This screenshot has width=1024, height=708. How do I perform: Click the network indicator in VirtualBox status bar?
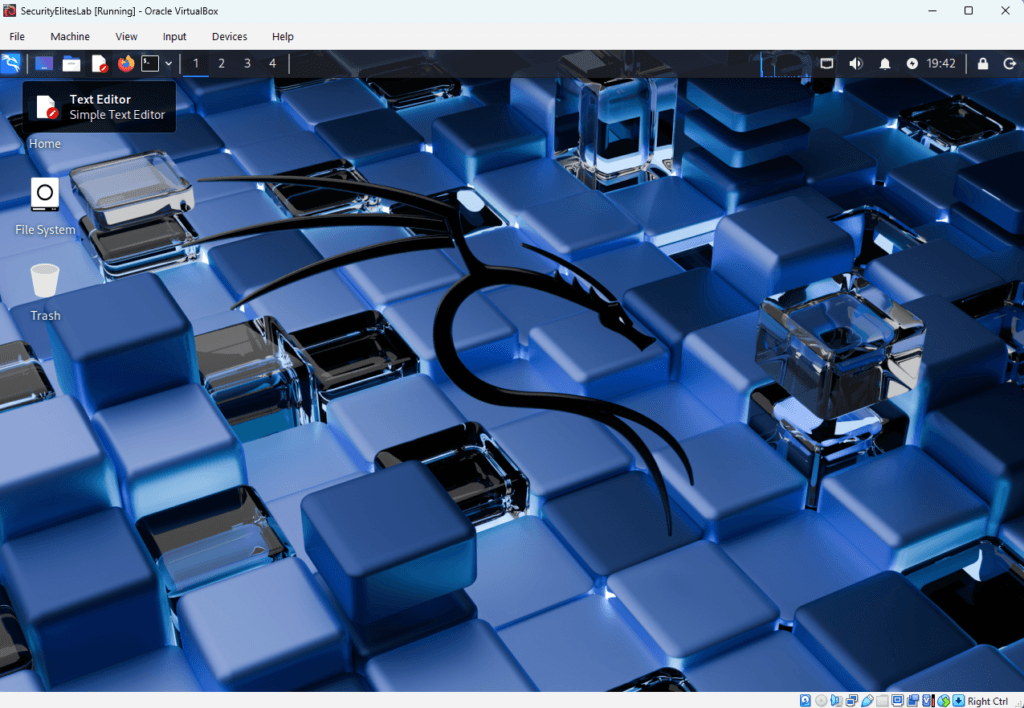[852, 700]
